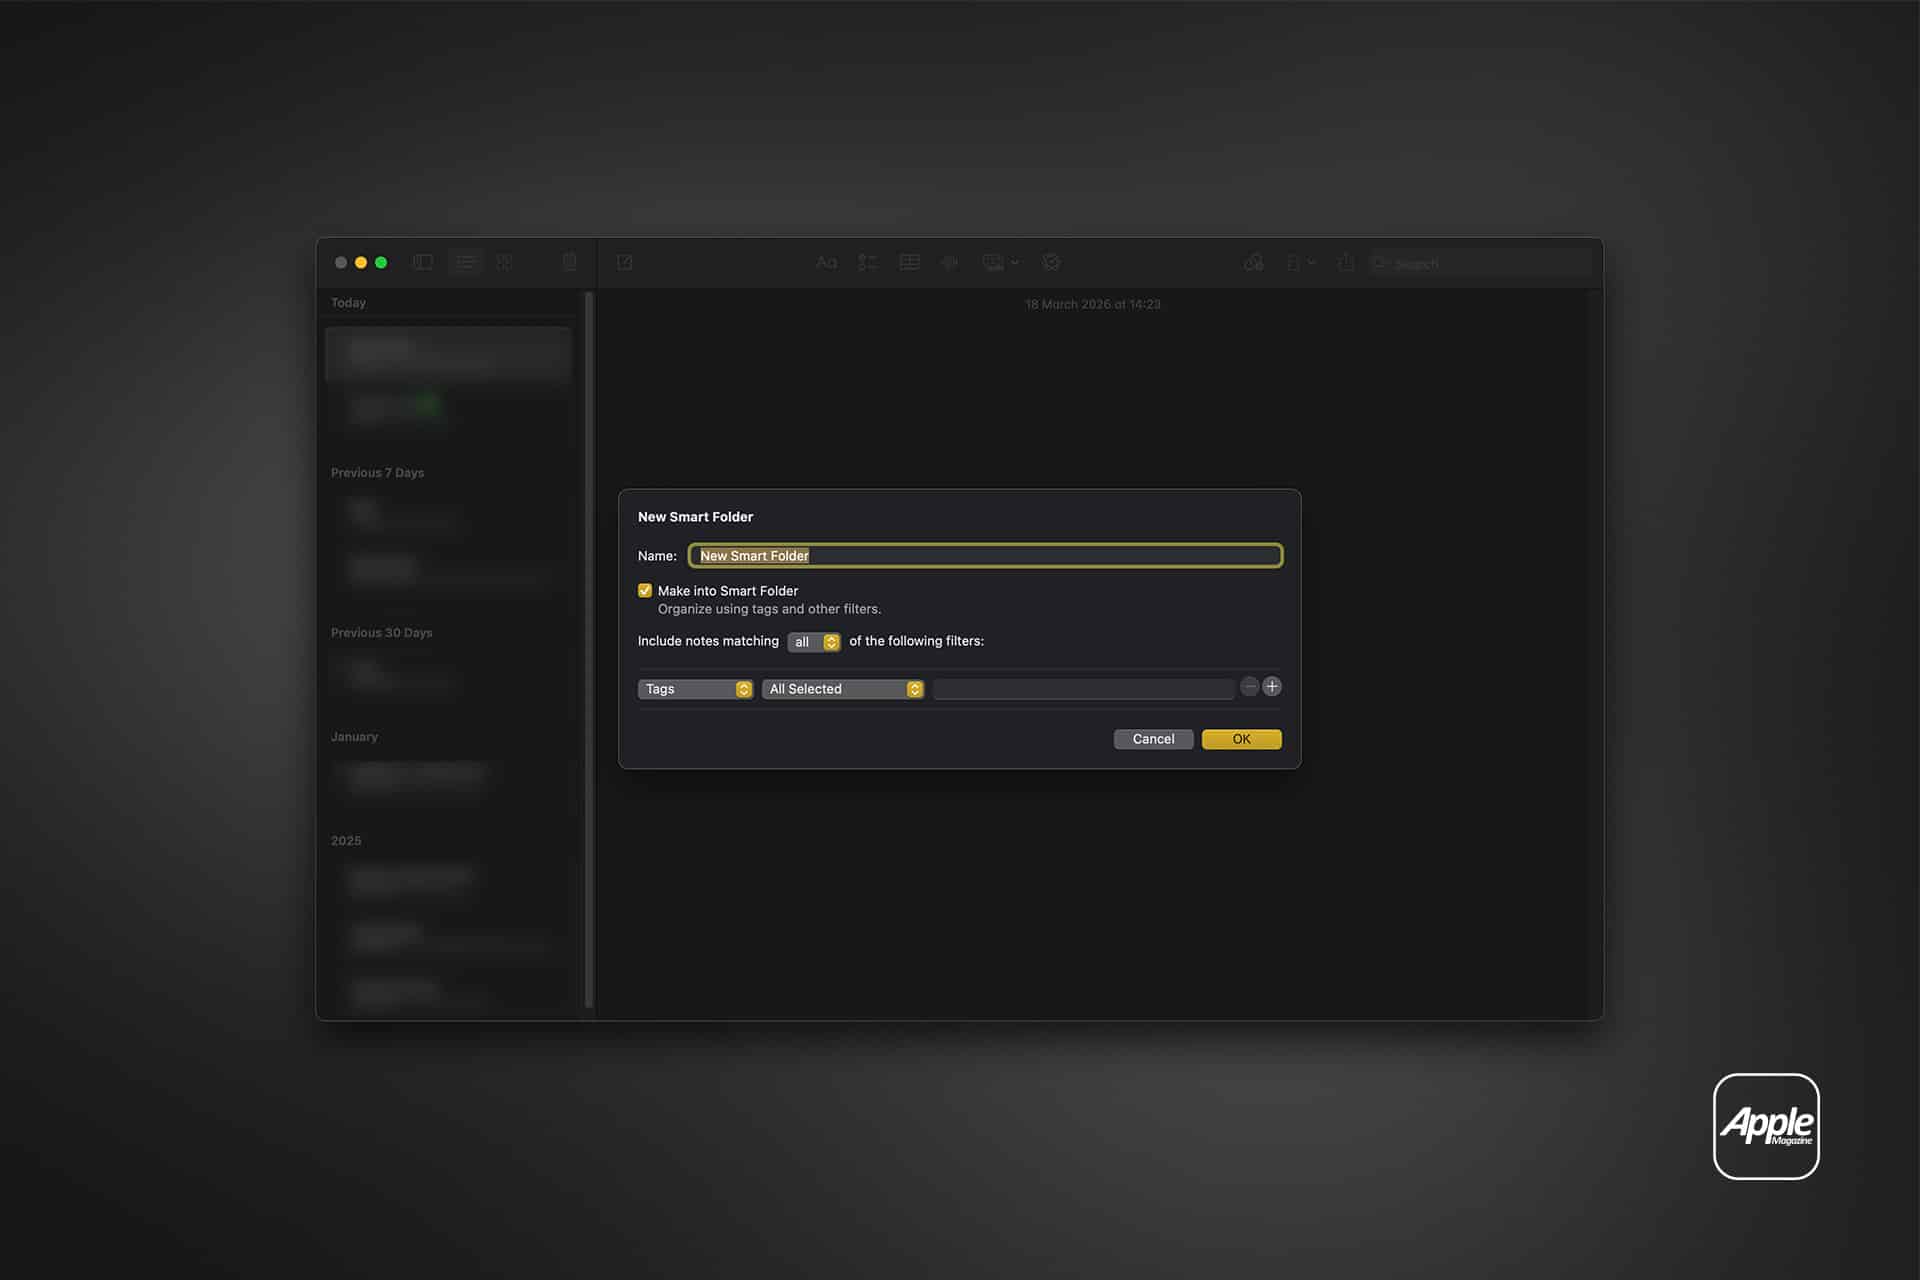
Task: Click the notes list scrollbar
Action: [589, 650]
